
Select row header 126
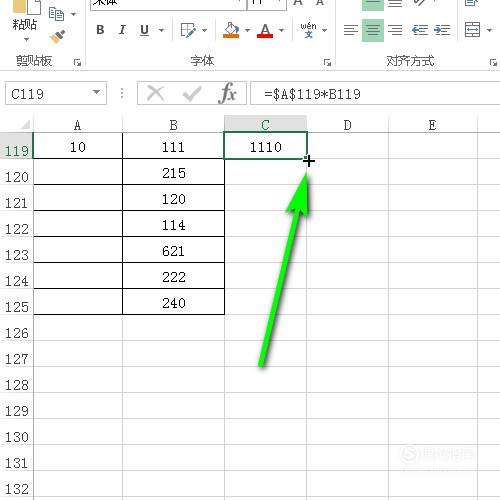click(17, 328)
